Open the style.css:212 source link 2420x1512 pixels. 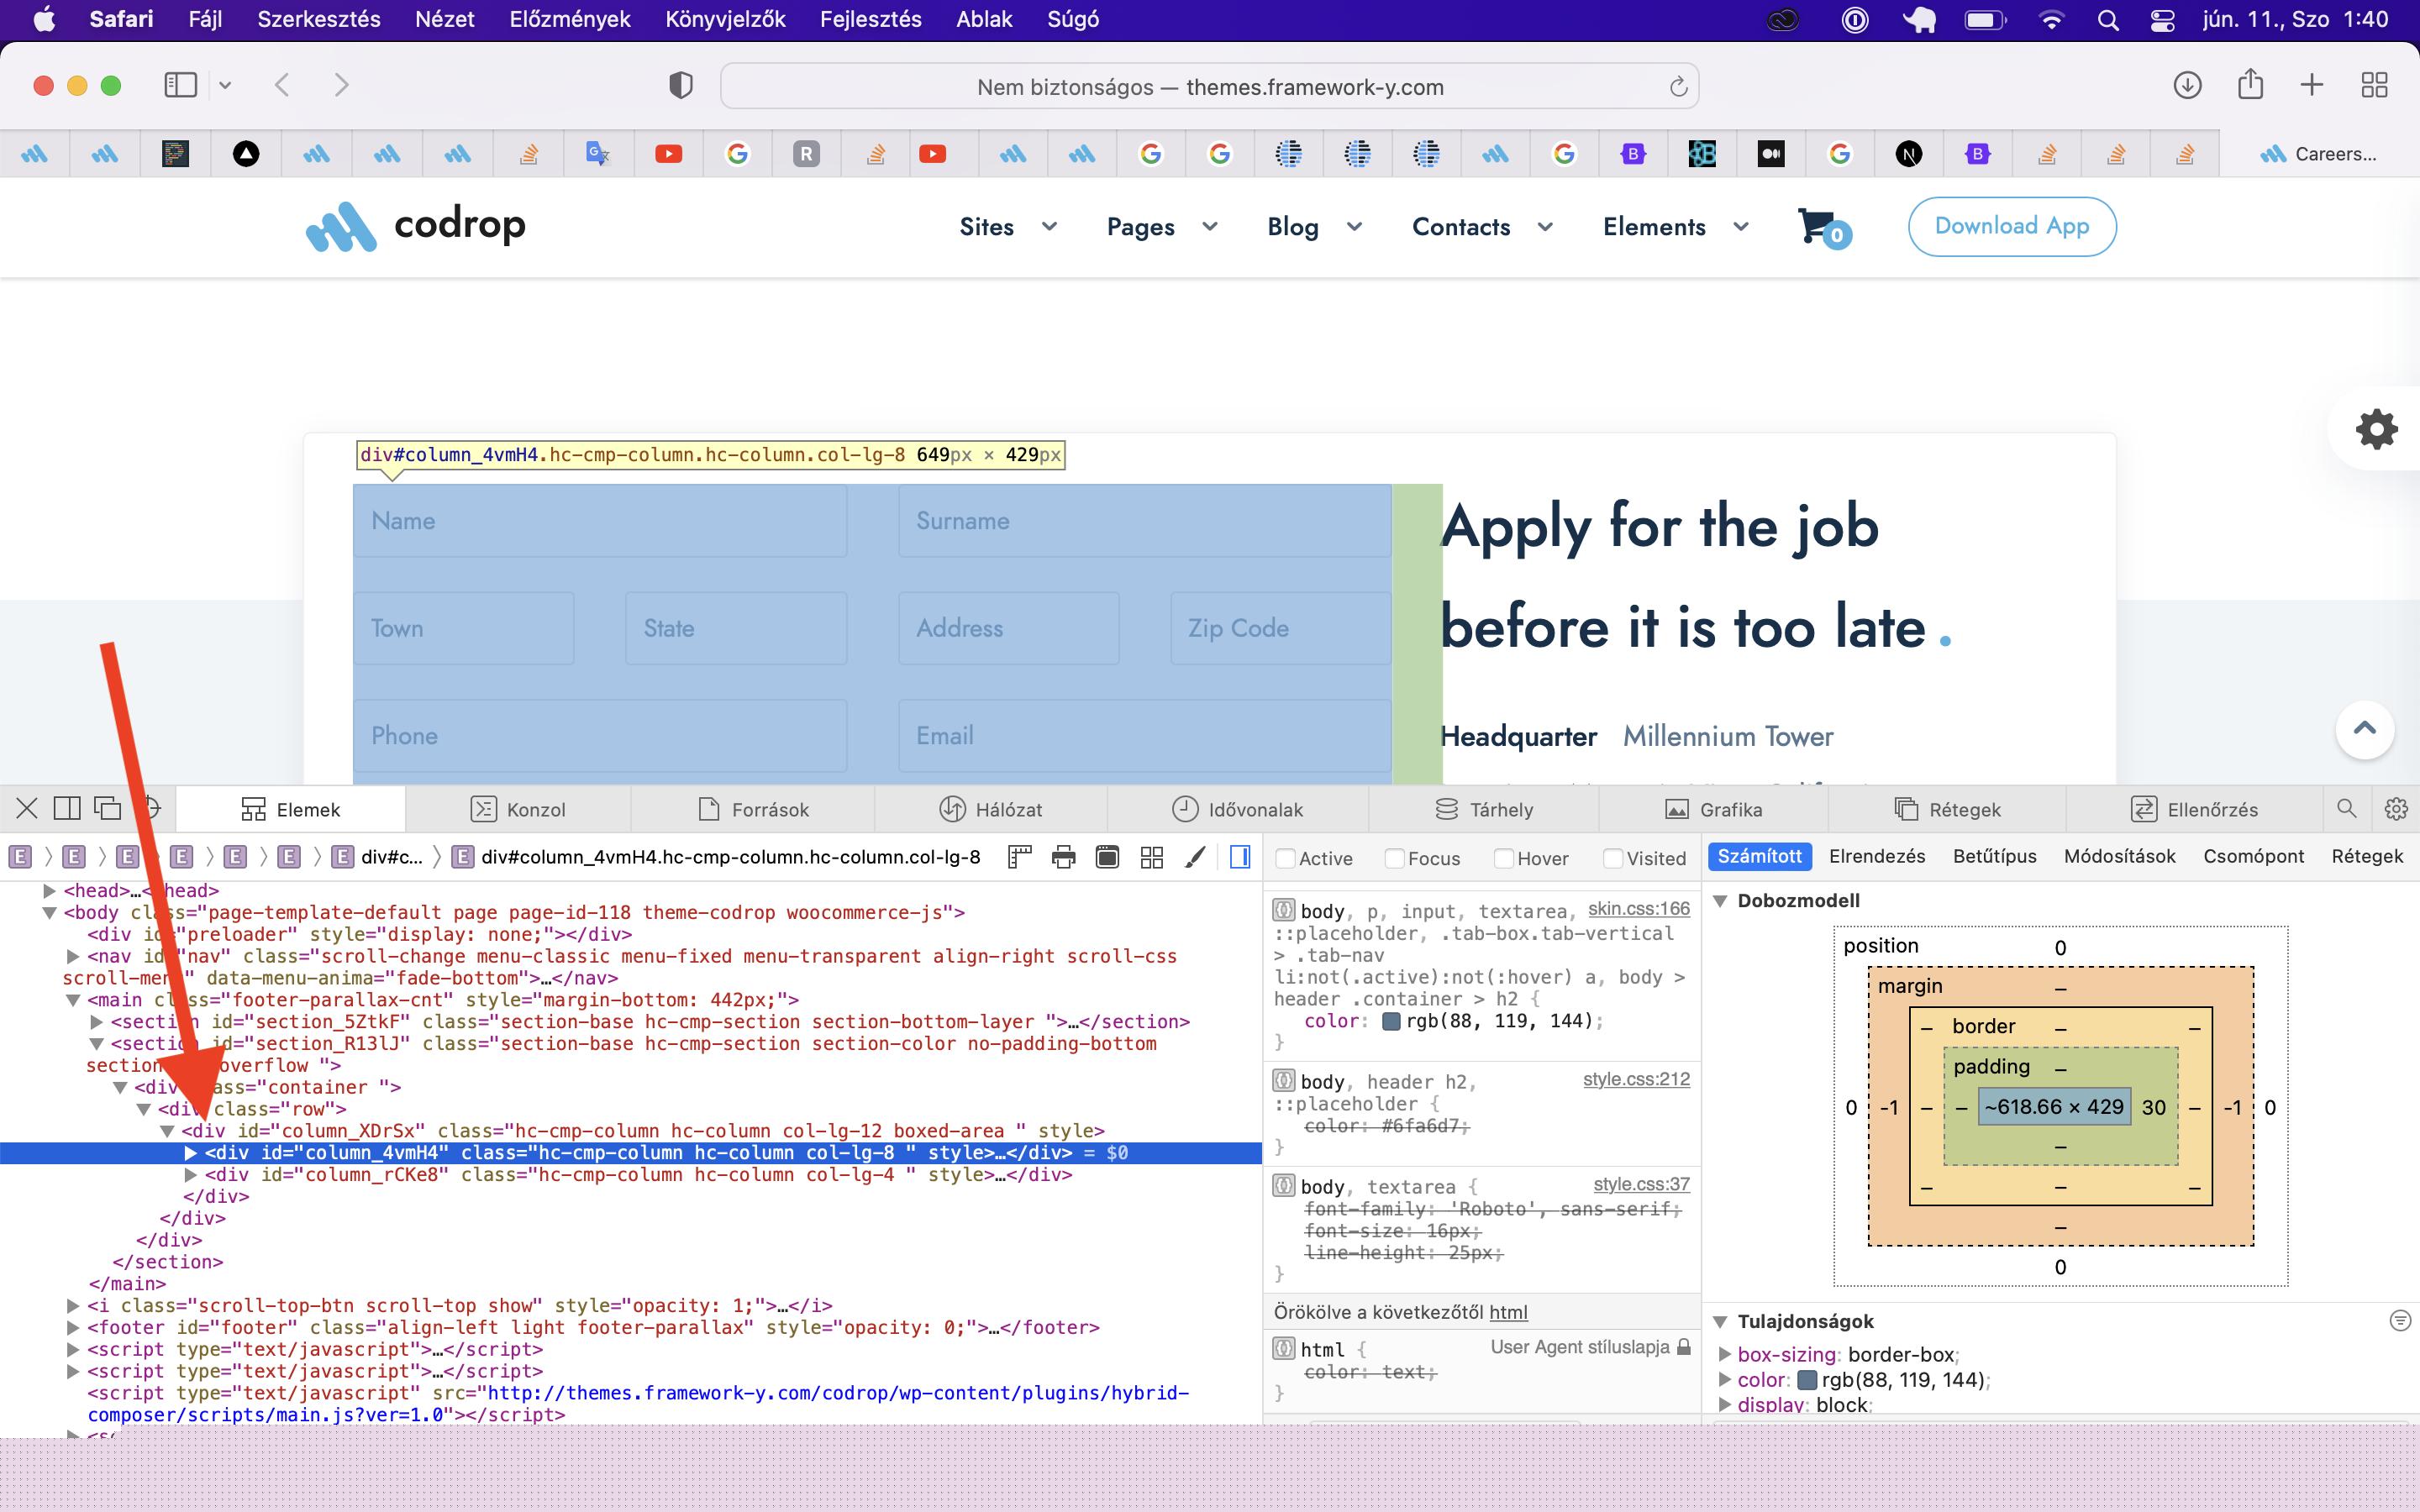[1636, 1079]
